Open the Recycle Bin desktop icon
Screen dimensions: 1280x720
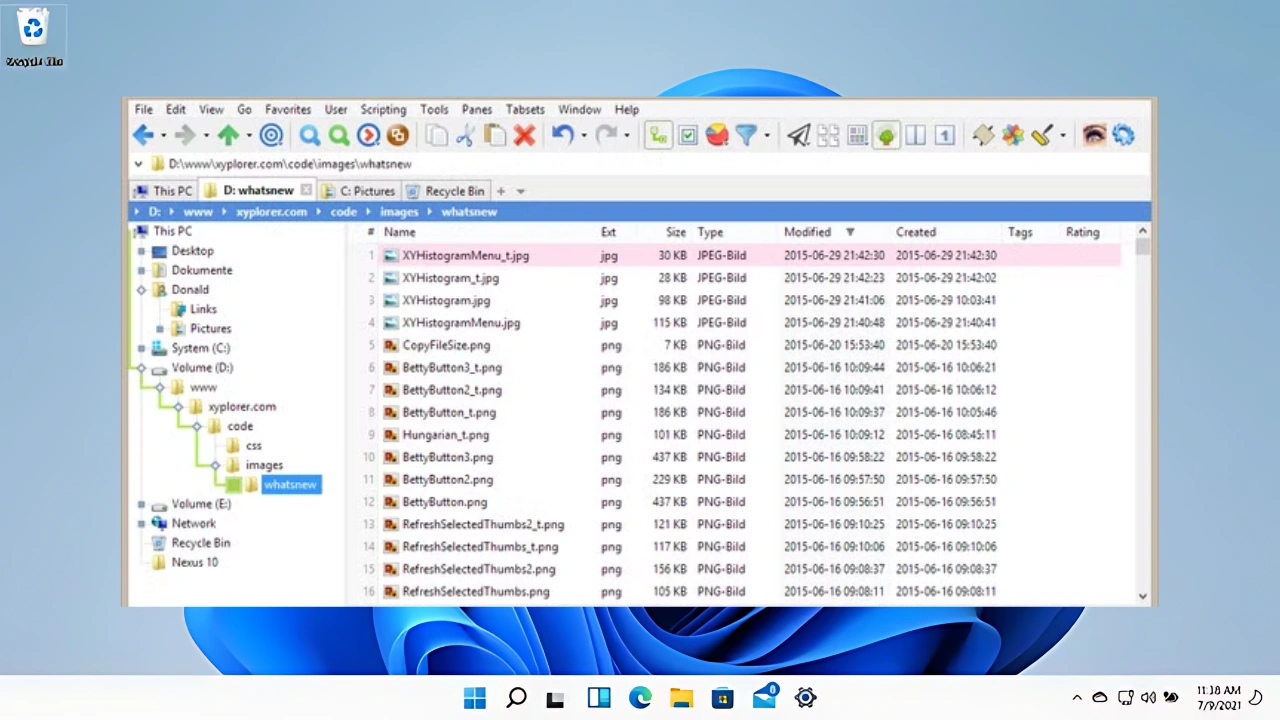[33, 37]
